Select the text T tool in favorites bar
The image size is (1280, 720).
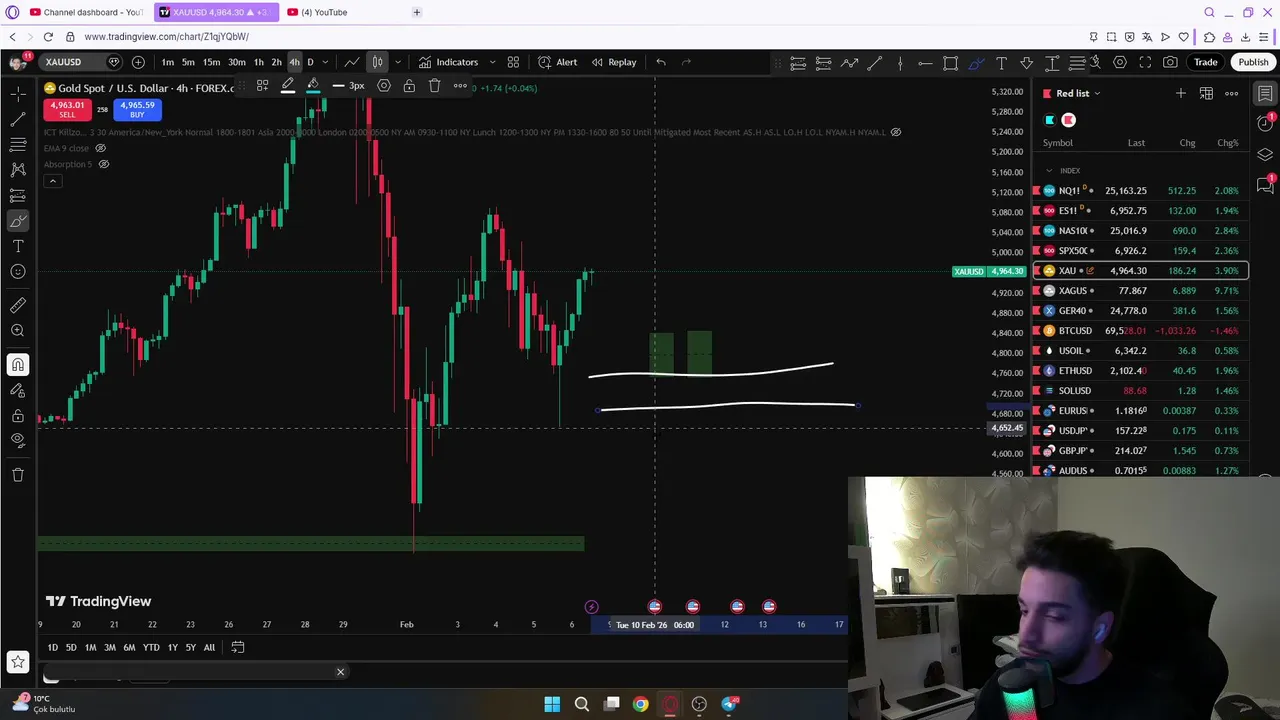point(1001,63)
